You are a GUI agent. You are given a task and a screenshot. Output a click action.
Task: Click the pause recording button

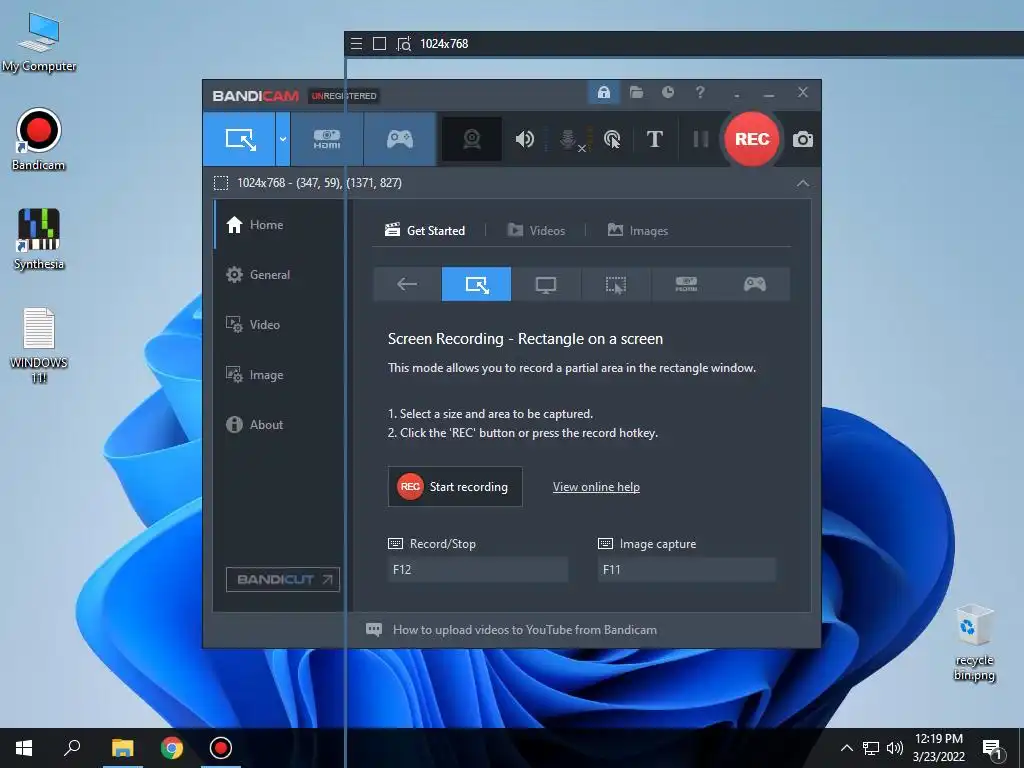(x=700, y=139)
